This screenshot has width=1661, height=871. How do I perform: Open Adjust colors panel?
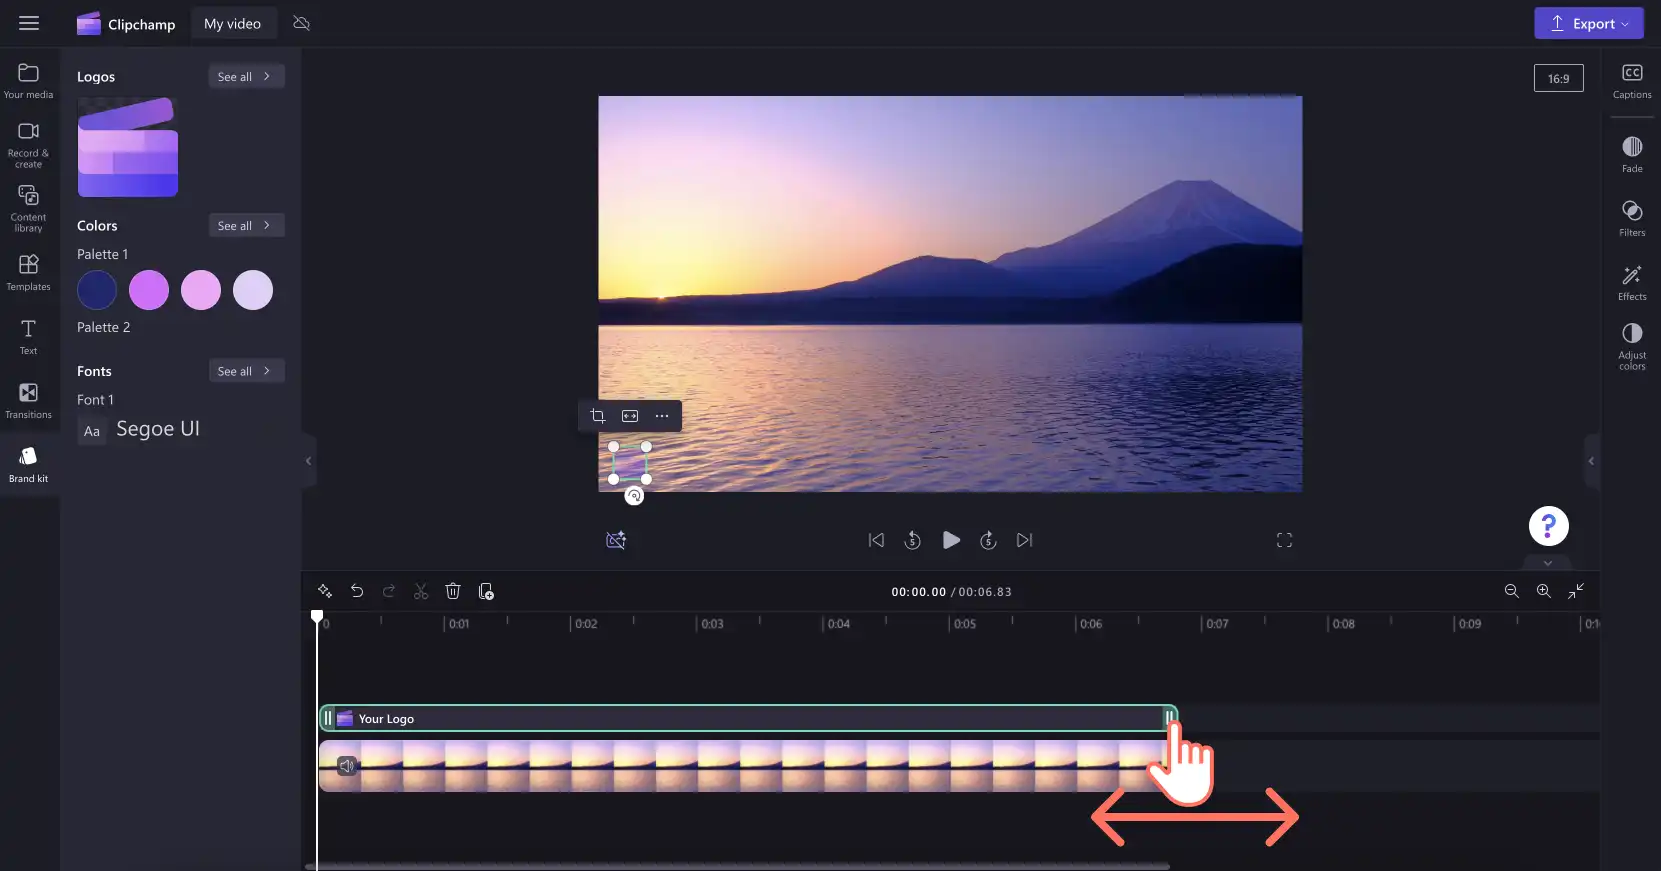click(x=1632, y=347)
